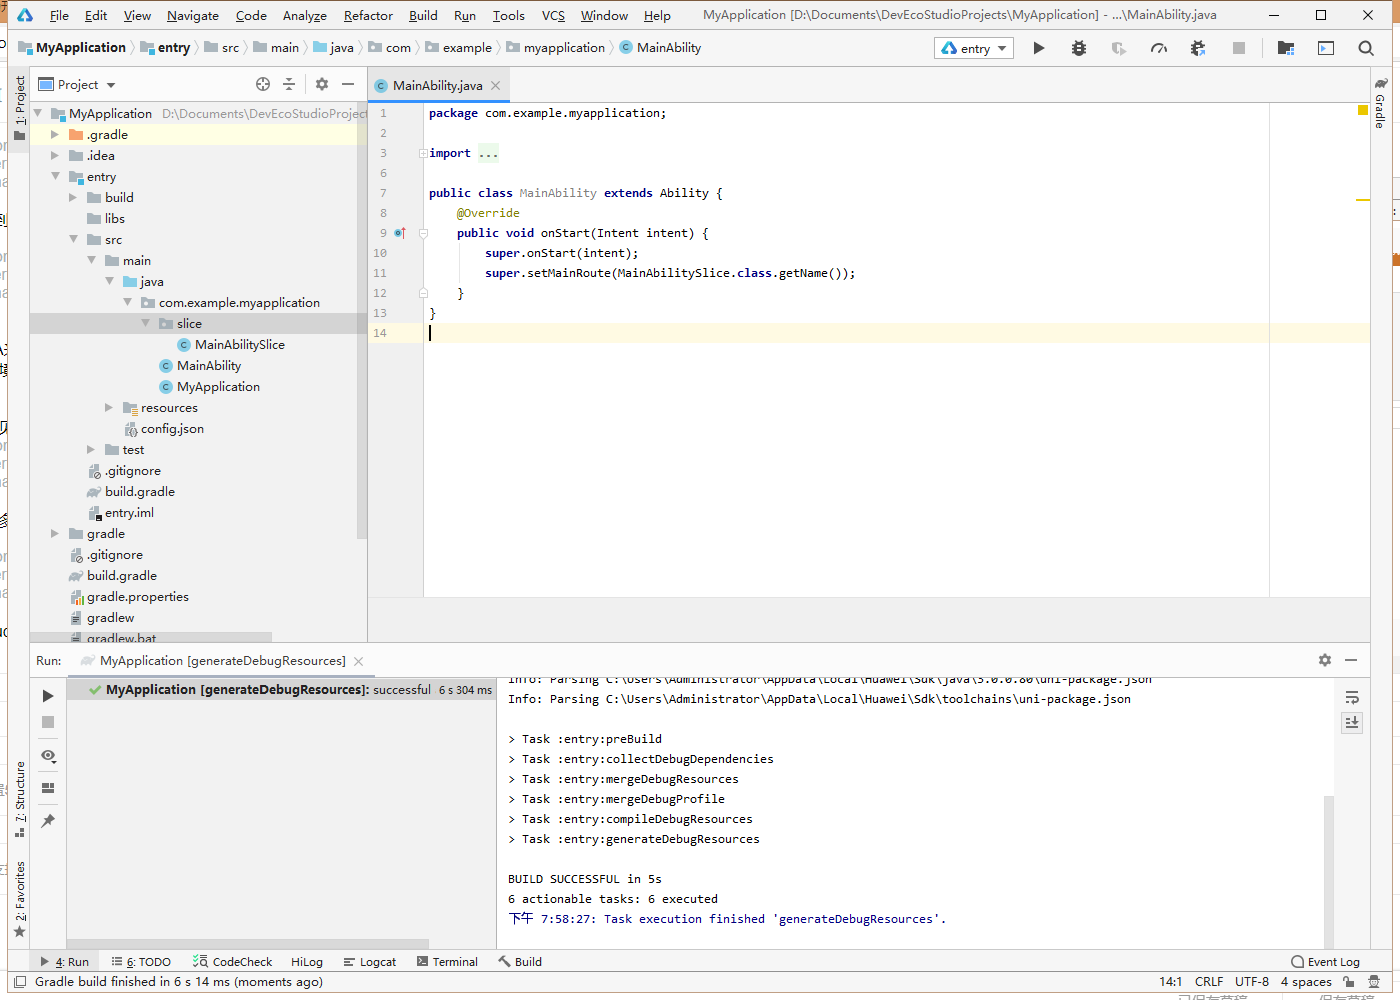The height and width of the screenshot is (1000, 1400).
Task: Open Project Structure icon
Action: coord(1286,48)
